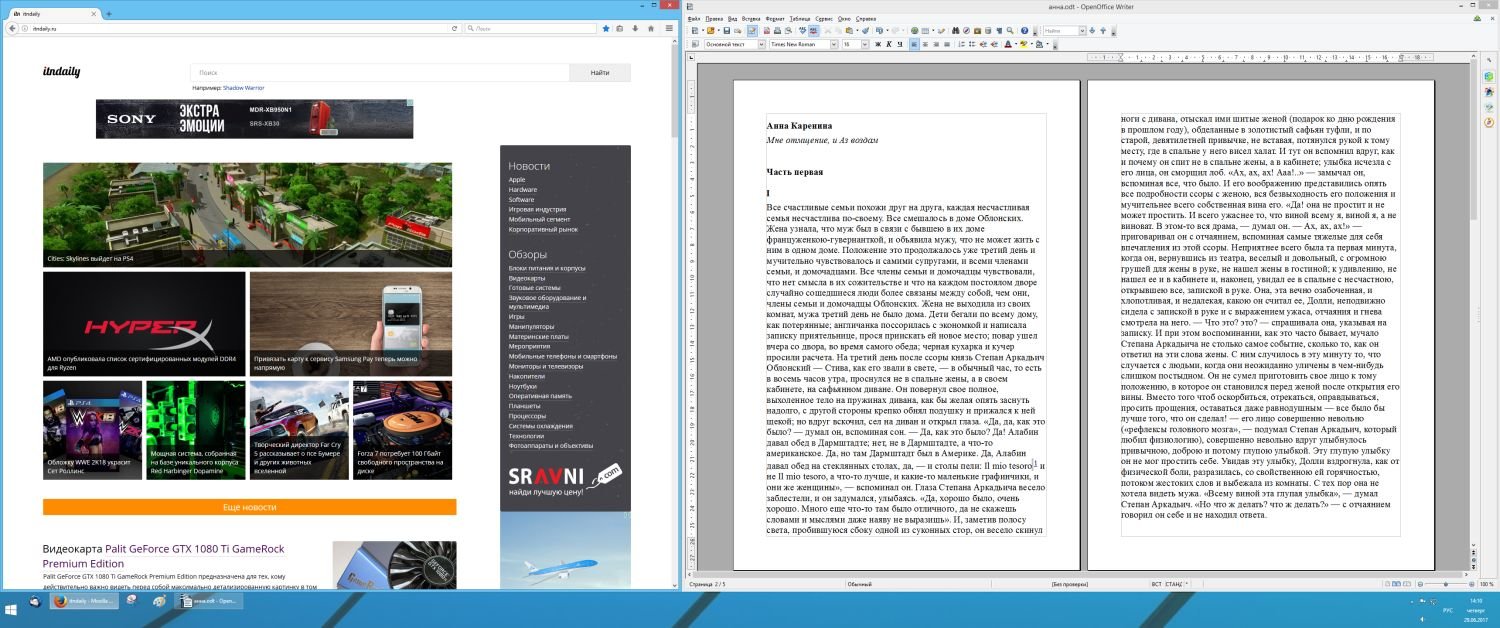Click the Export as PDF icon
The width and height of the screenshot is (1500, 628).
[x=766, y=31]
